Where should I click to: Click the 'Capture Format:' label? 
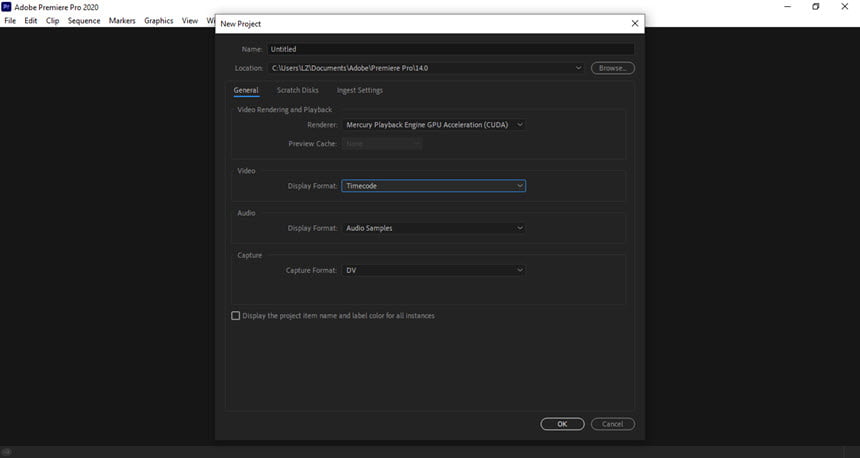click(x=311, y=270)
